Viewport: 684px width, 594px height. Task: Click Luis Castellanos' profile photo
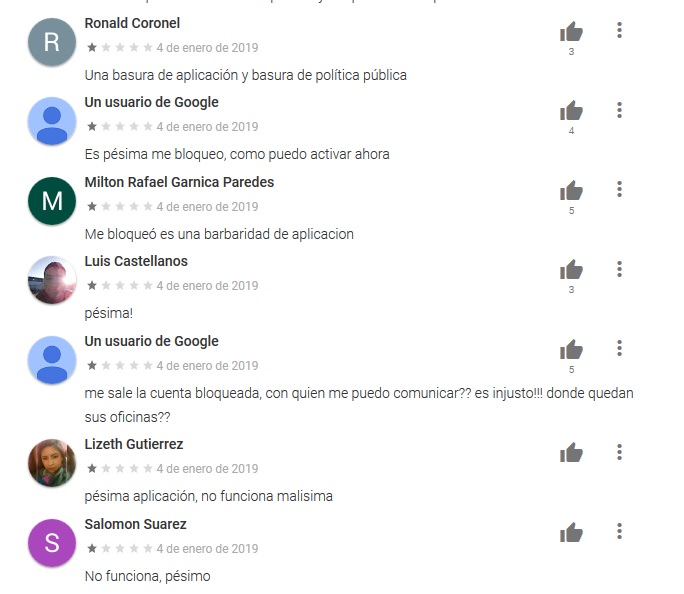tap(52, 280)
